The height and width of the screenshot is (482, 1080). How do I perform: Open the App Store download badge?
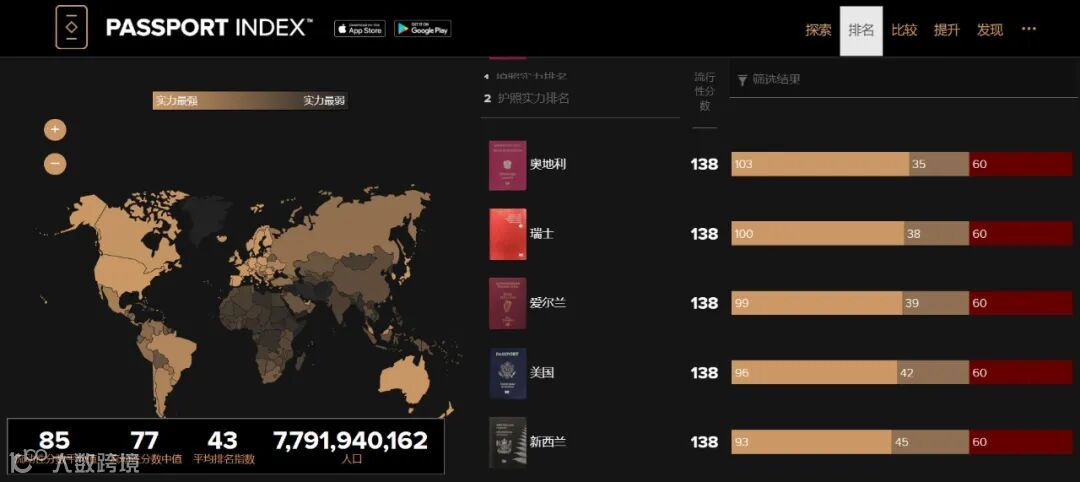(360, 28)
